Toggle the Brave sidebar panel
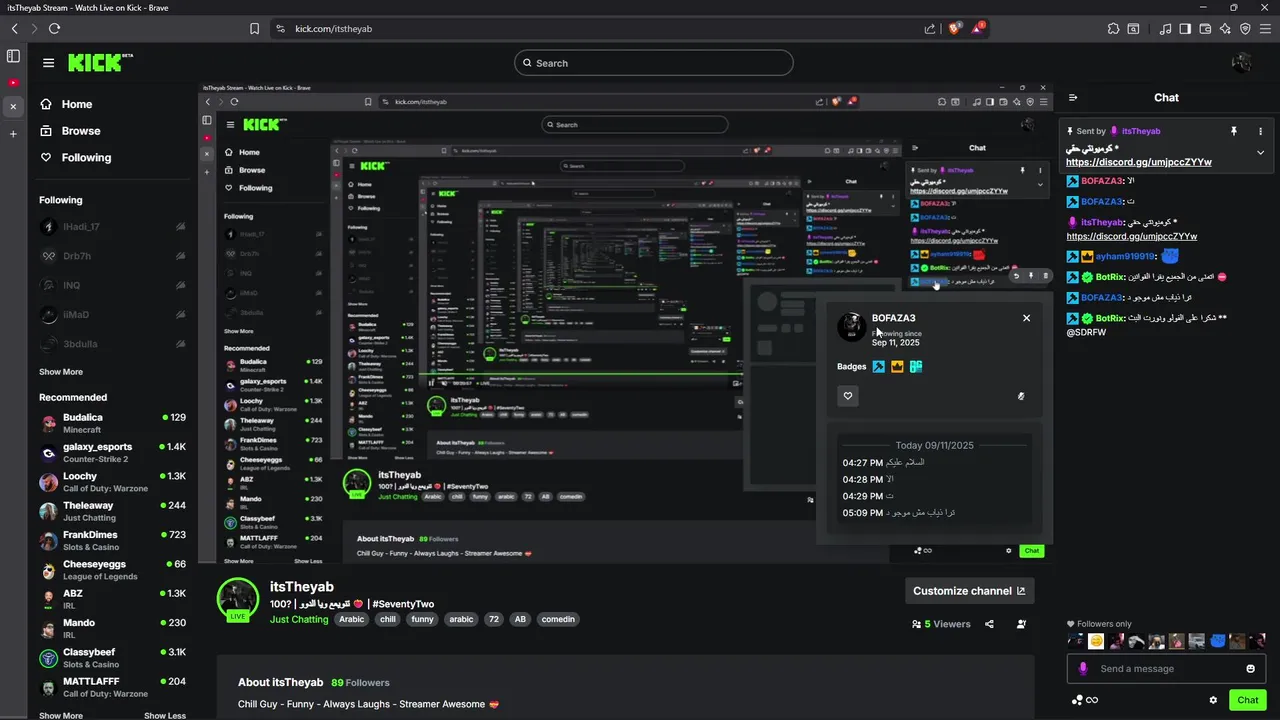Image resolution: width=1280 pixels, height=720 pixels. pyautogui.click(x=1185, y=29)
